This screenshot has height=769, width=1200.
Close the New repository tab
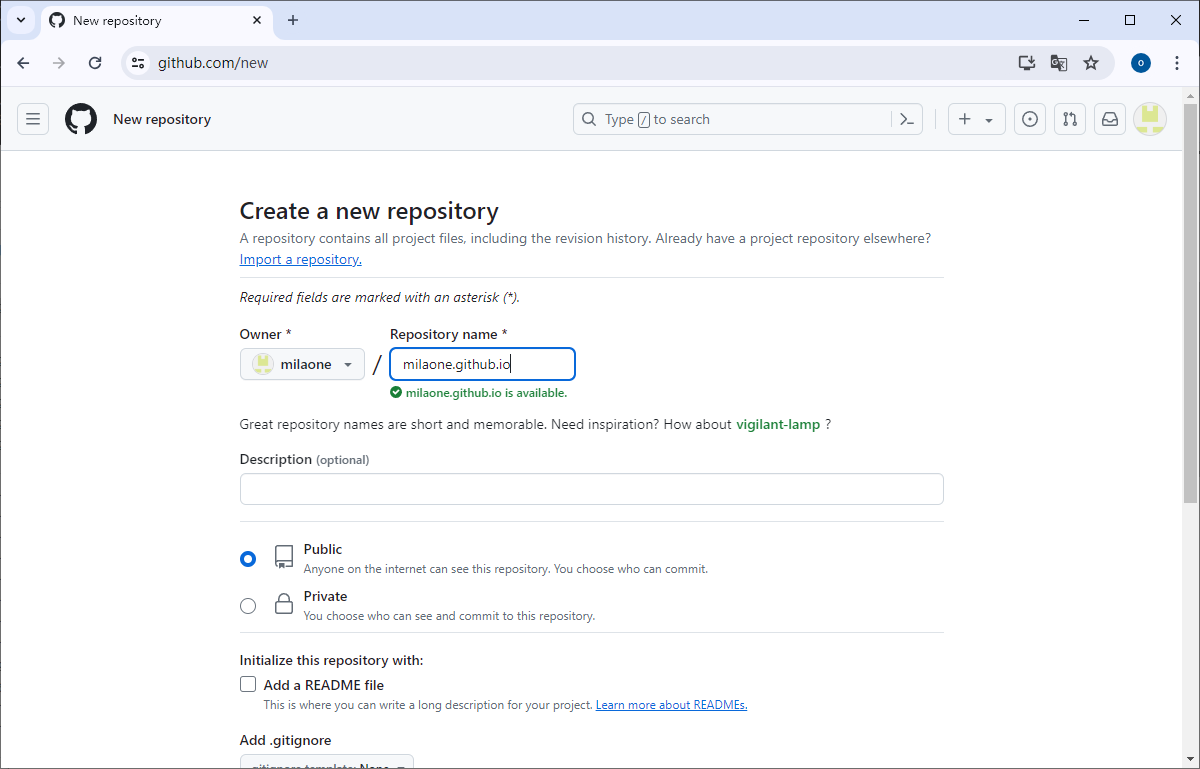(x=257, y=20)
